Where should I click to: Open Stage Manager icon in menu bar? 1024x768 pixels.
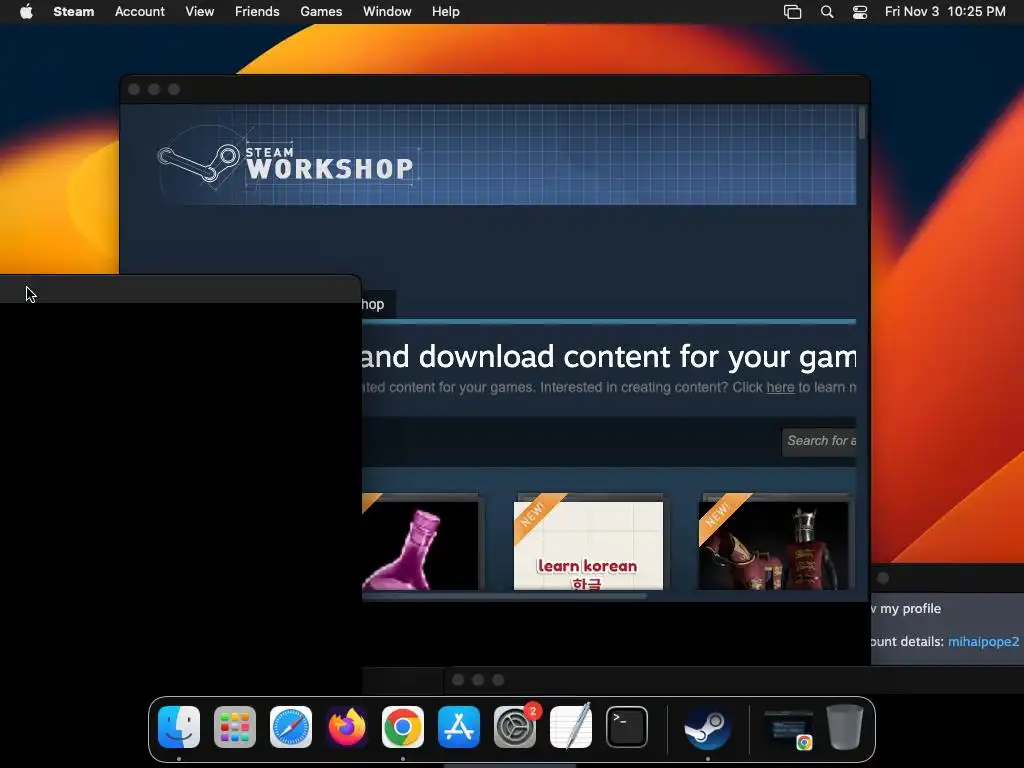[x=792, y=11]
